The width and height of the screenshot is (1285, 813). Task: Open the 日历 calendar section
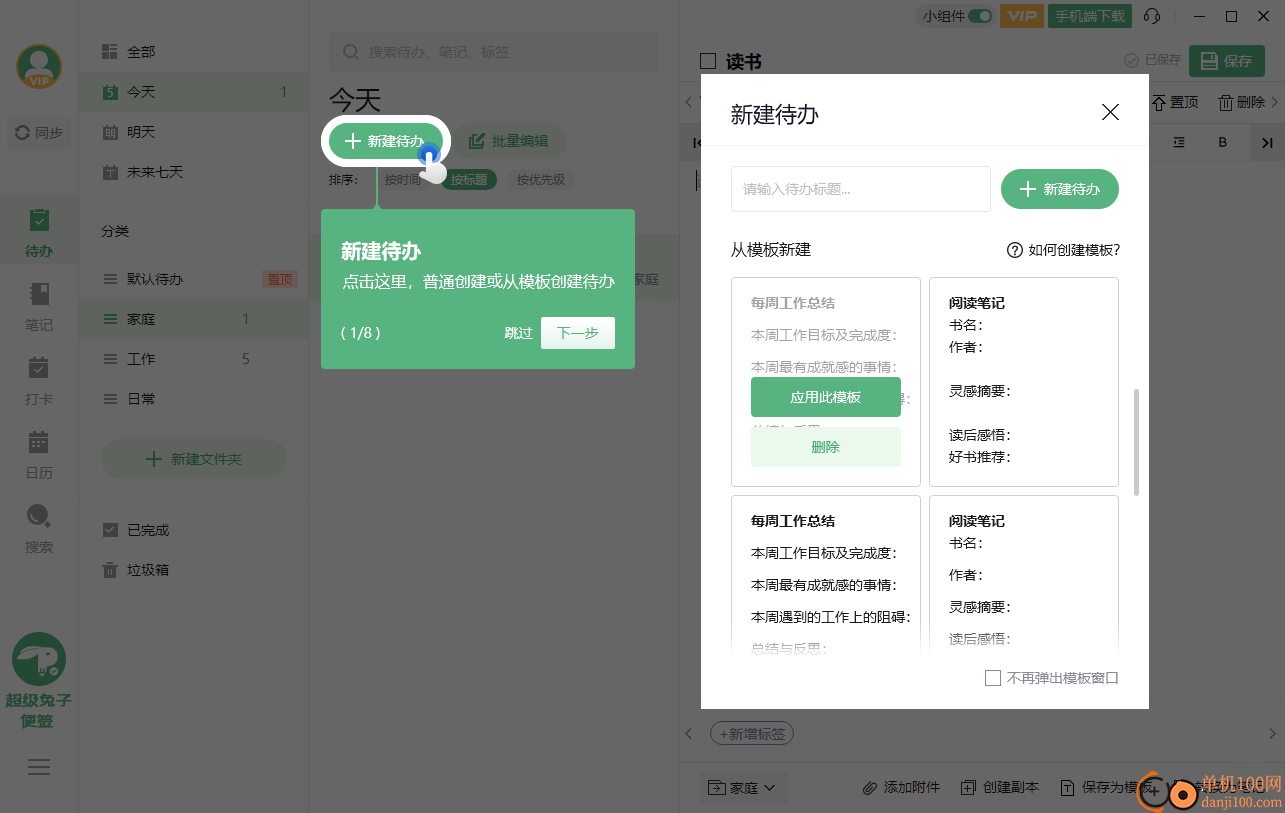pos(39,455)
